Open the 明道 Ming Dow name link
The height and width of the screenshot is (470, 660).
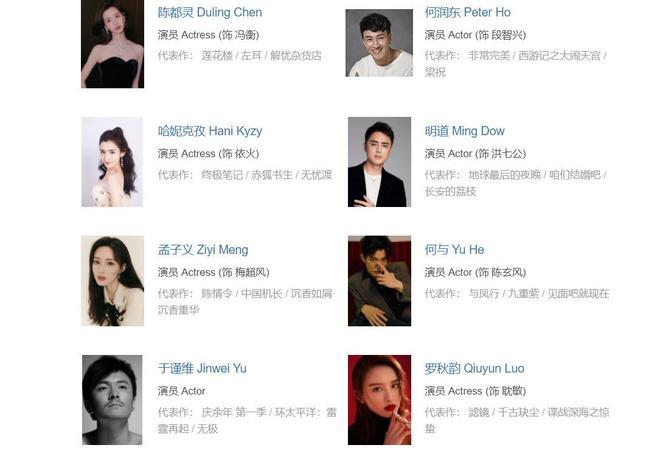tap(464, 131)
